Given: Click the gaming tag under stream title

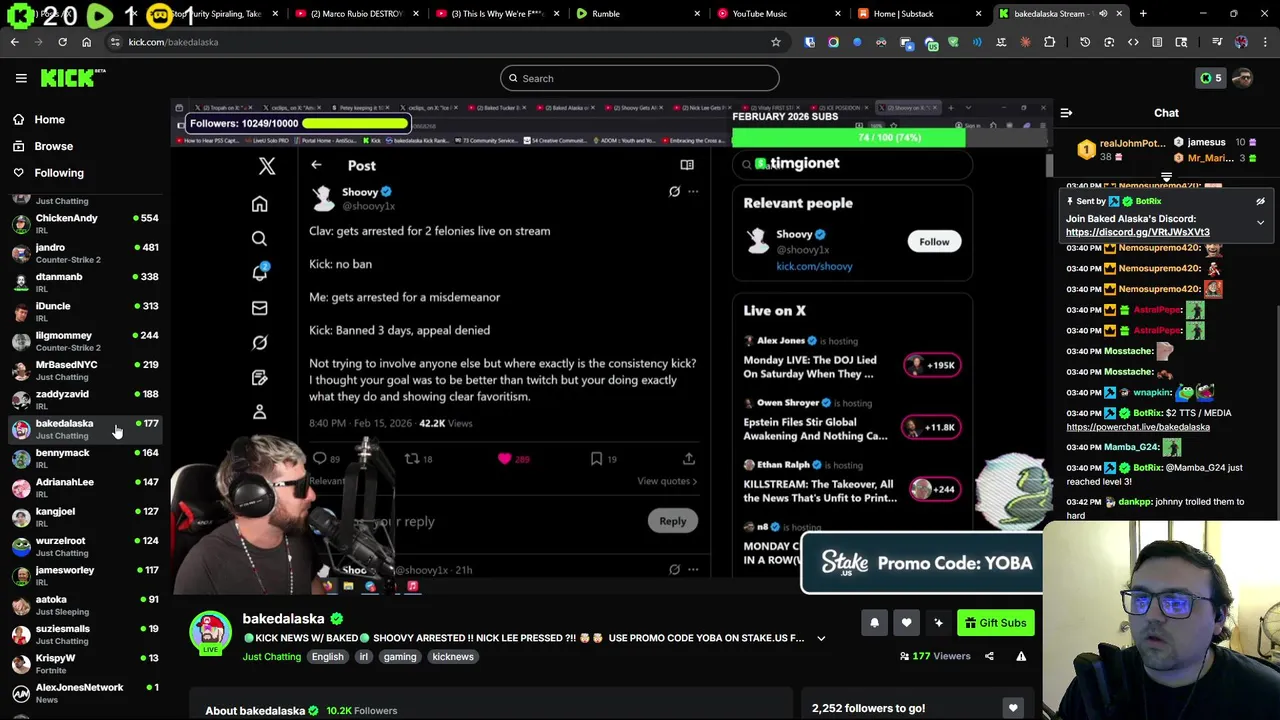Looking at the screenshot, I should 399,657.
